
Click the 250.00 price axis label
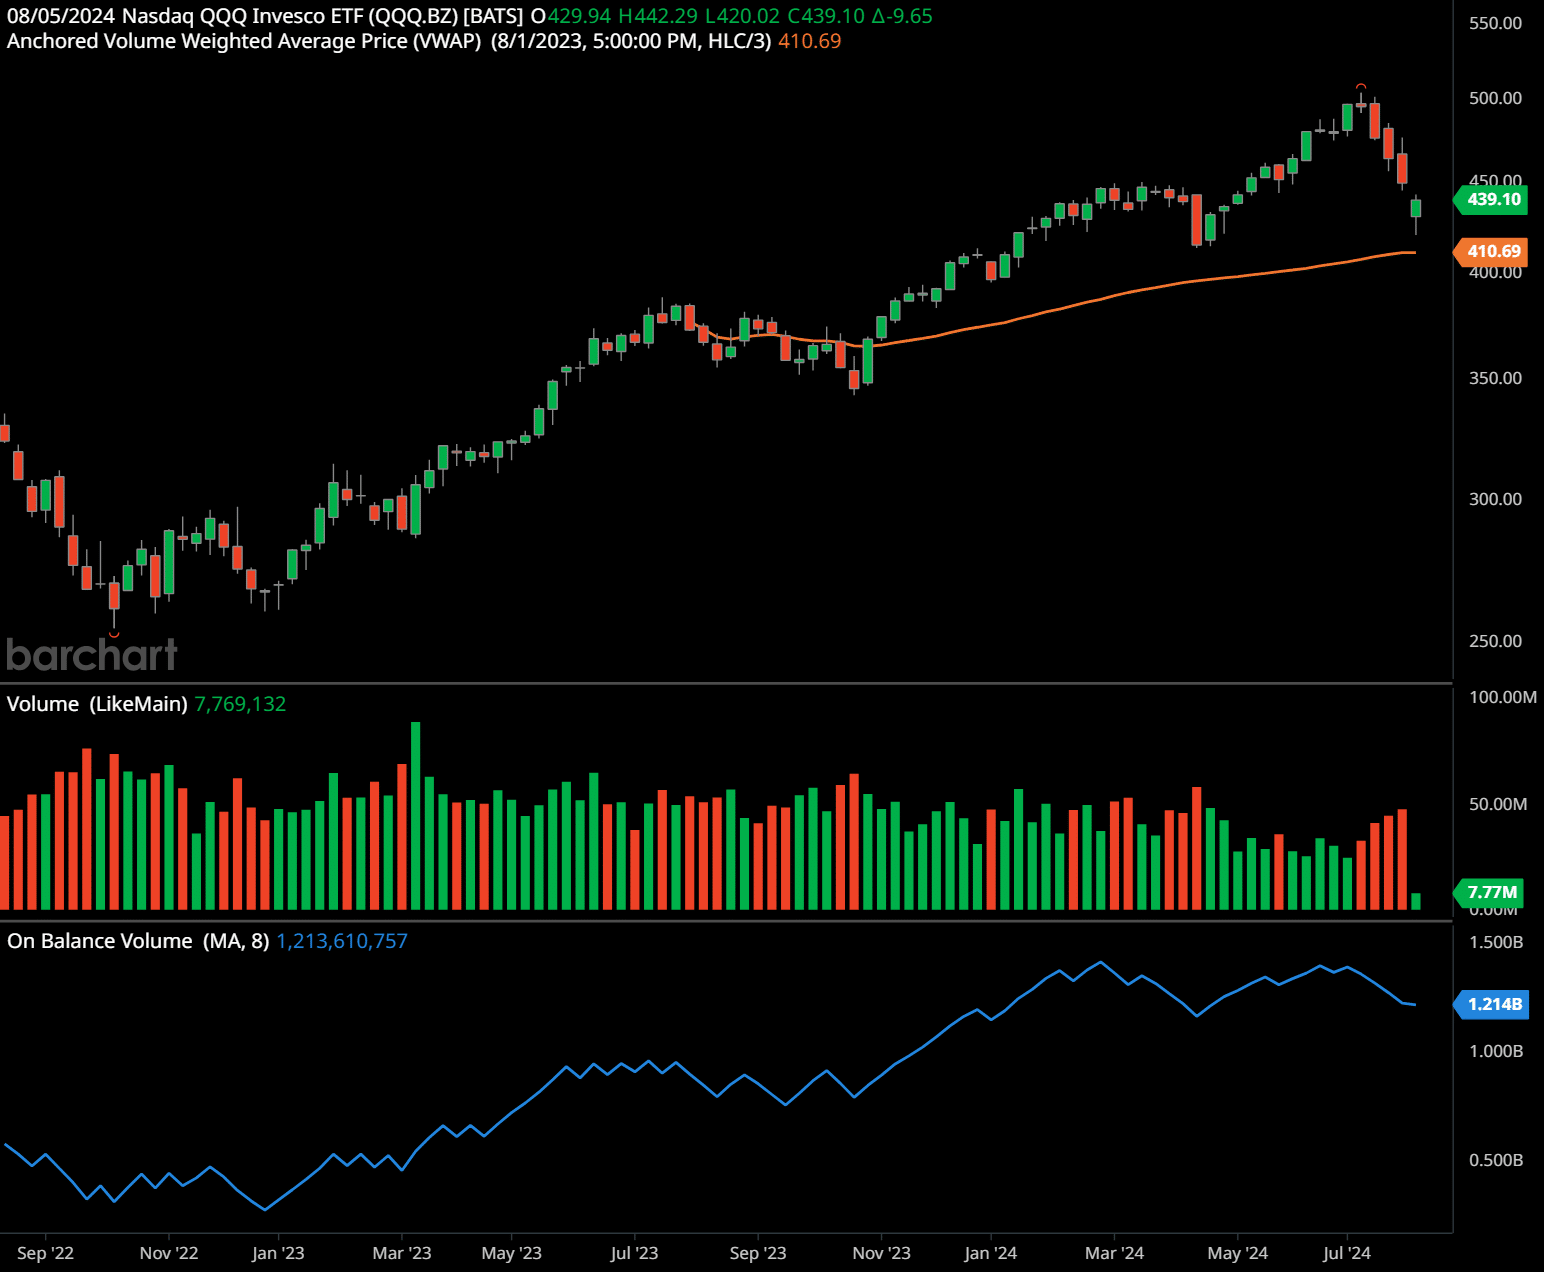[x=1495, y=641]
